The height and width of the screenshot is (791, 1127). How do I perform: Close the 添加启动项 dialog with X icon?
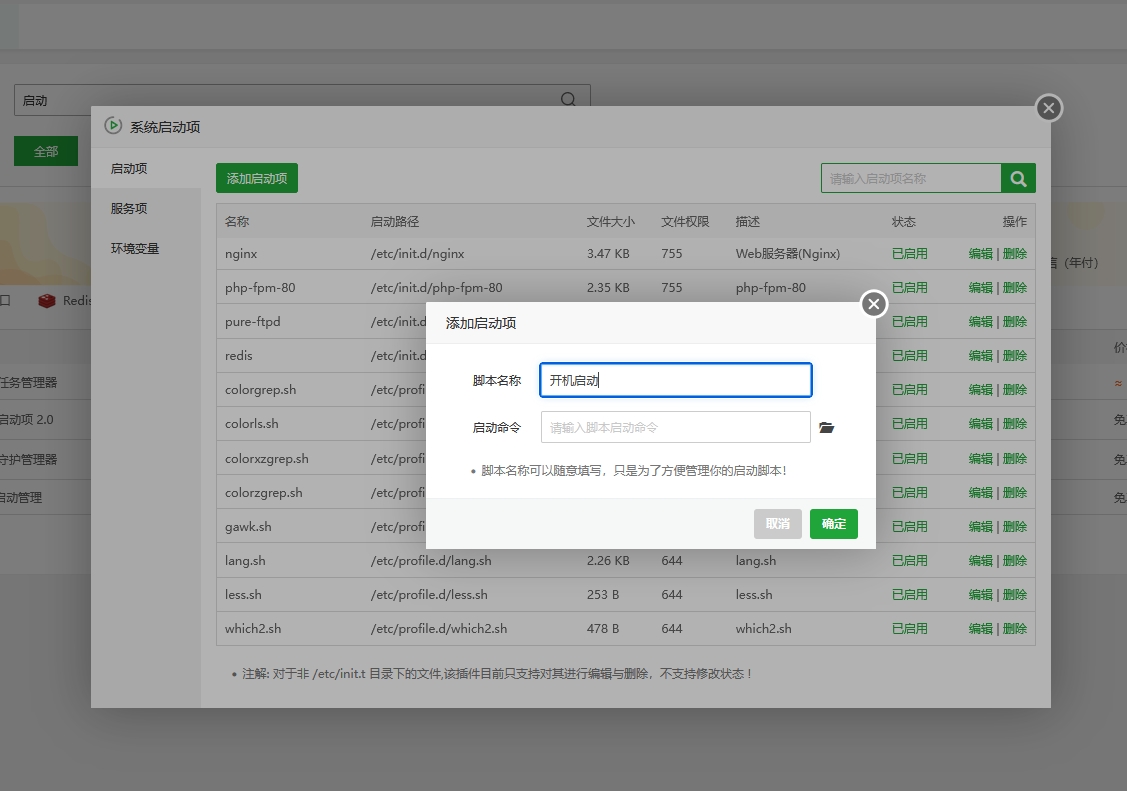point(874,304)
